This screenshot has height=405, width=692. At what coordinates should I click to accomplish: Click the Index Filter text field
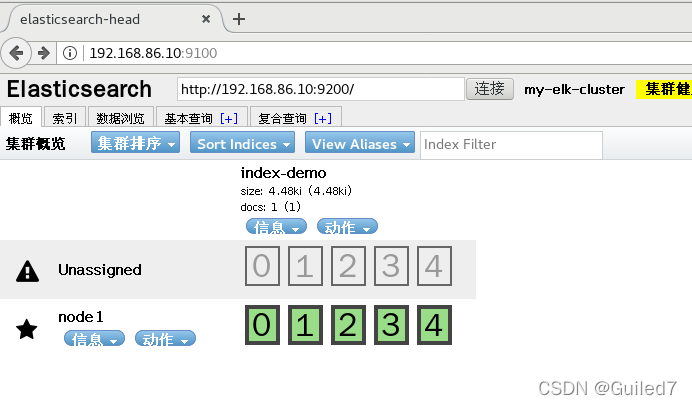(511, 145)
